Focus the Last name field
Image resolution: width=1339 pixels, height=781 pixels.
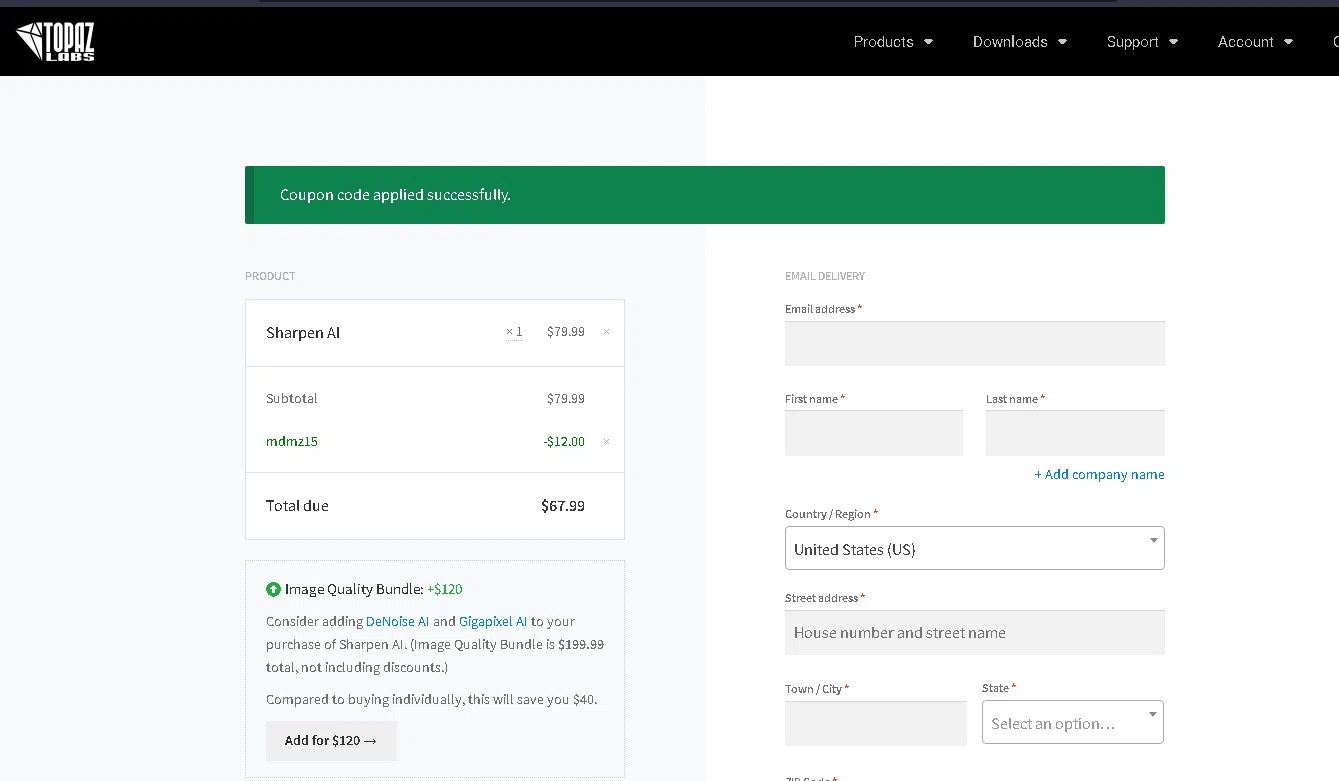(1075, 433)
